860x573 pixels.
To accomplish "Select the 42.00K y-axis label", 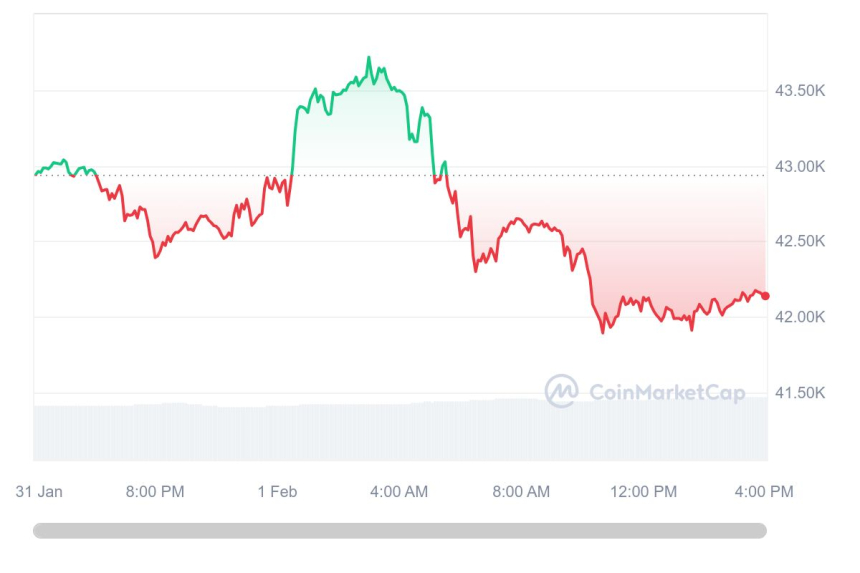I will pyautogui.click(x=800, y=317).
